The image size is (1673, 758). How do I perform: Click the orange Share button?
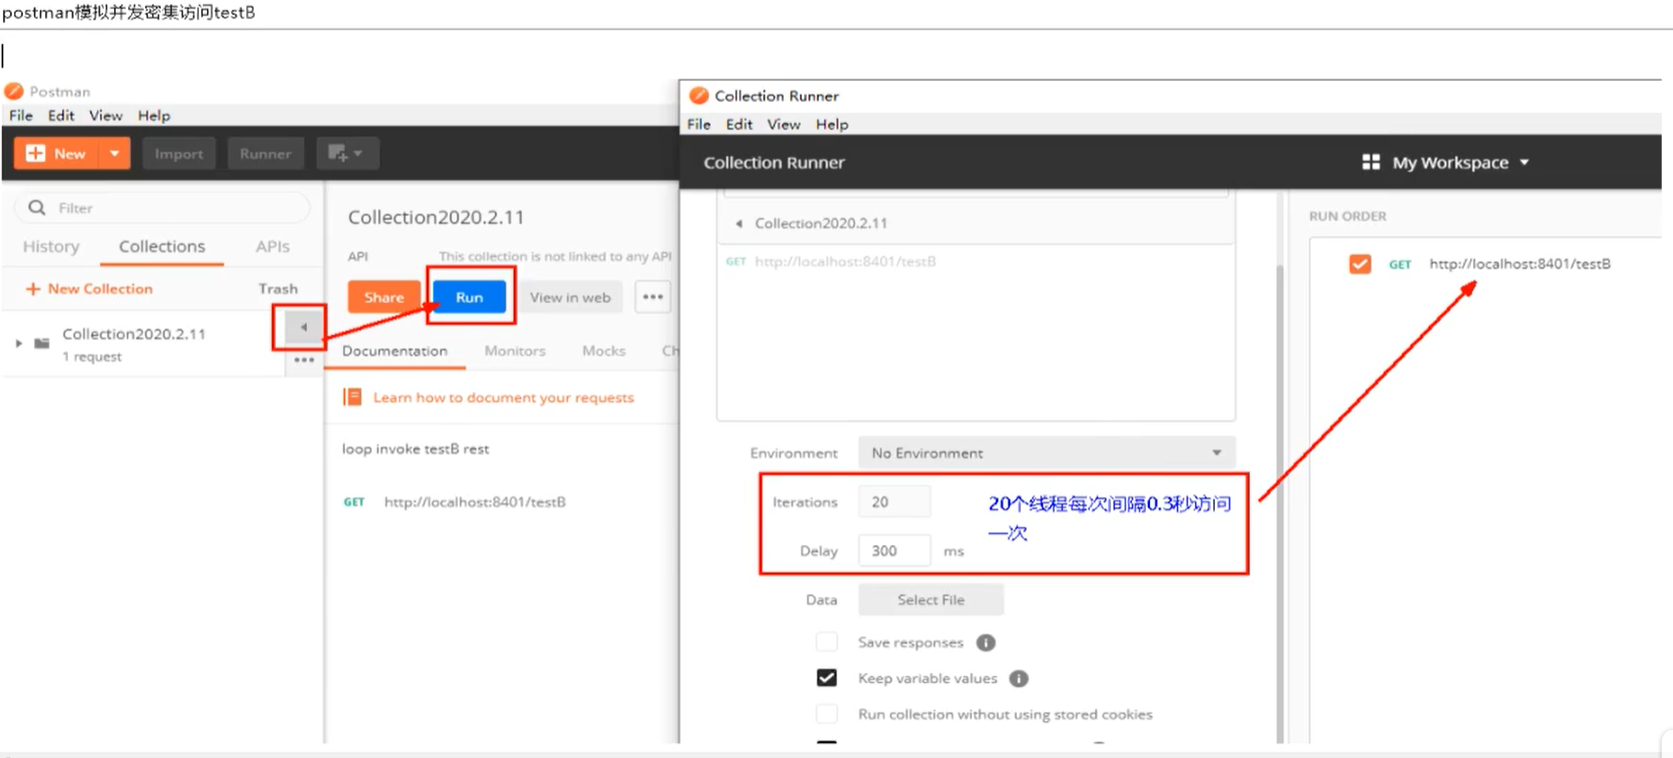coord(384,297)
